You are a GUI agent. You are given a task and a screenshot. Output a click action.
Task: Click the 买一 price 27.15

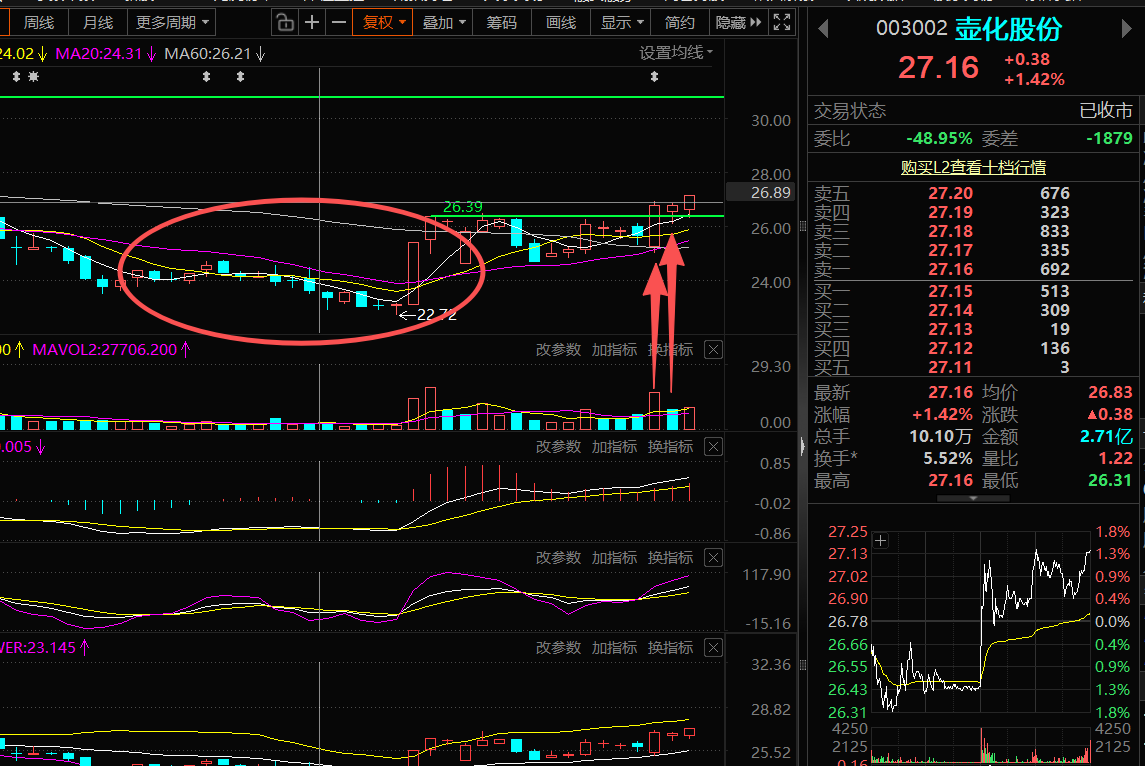pos(950,291)
